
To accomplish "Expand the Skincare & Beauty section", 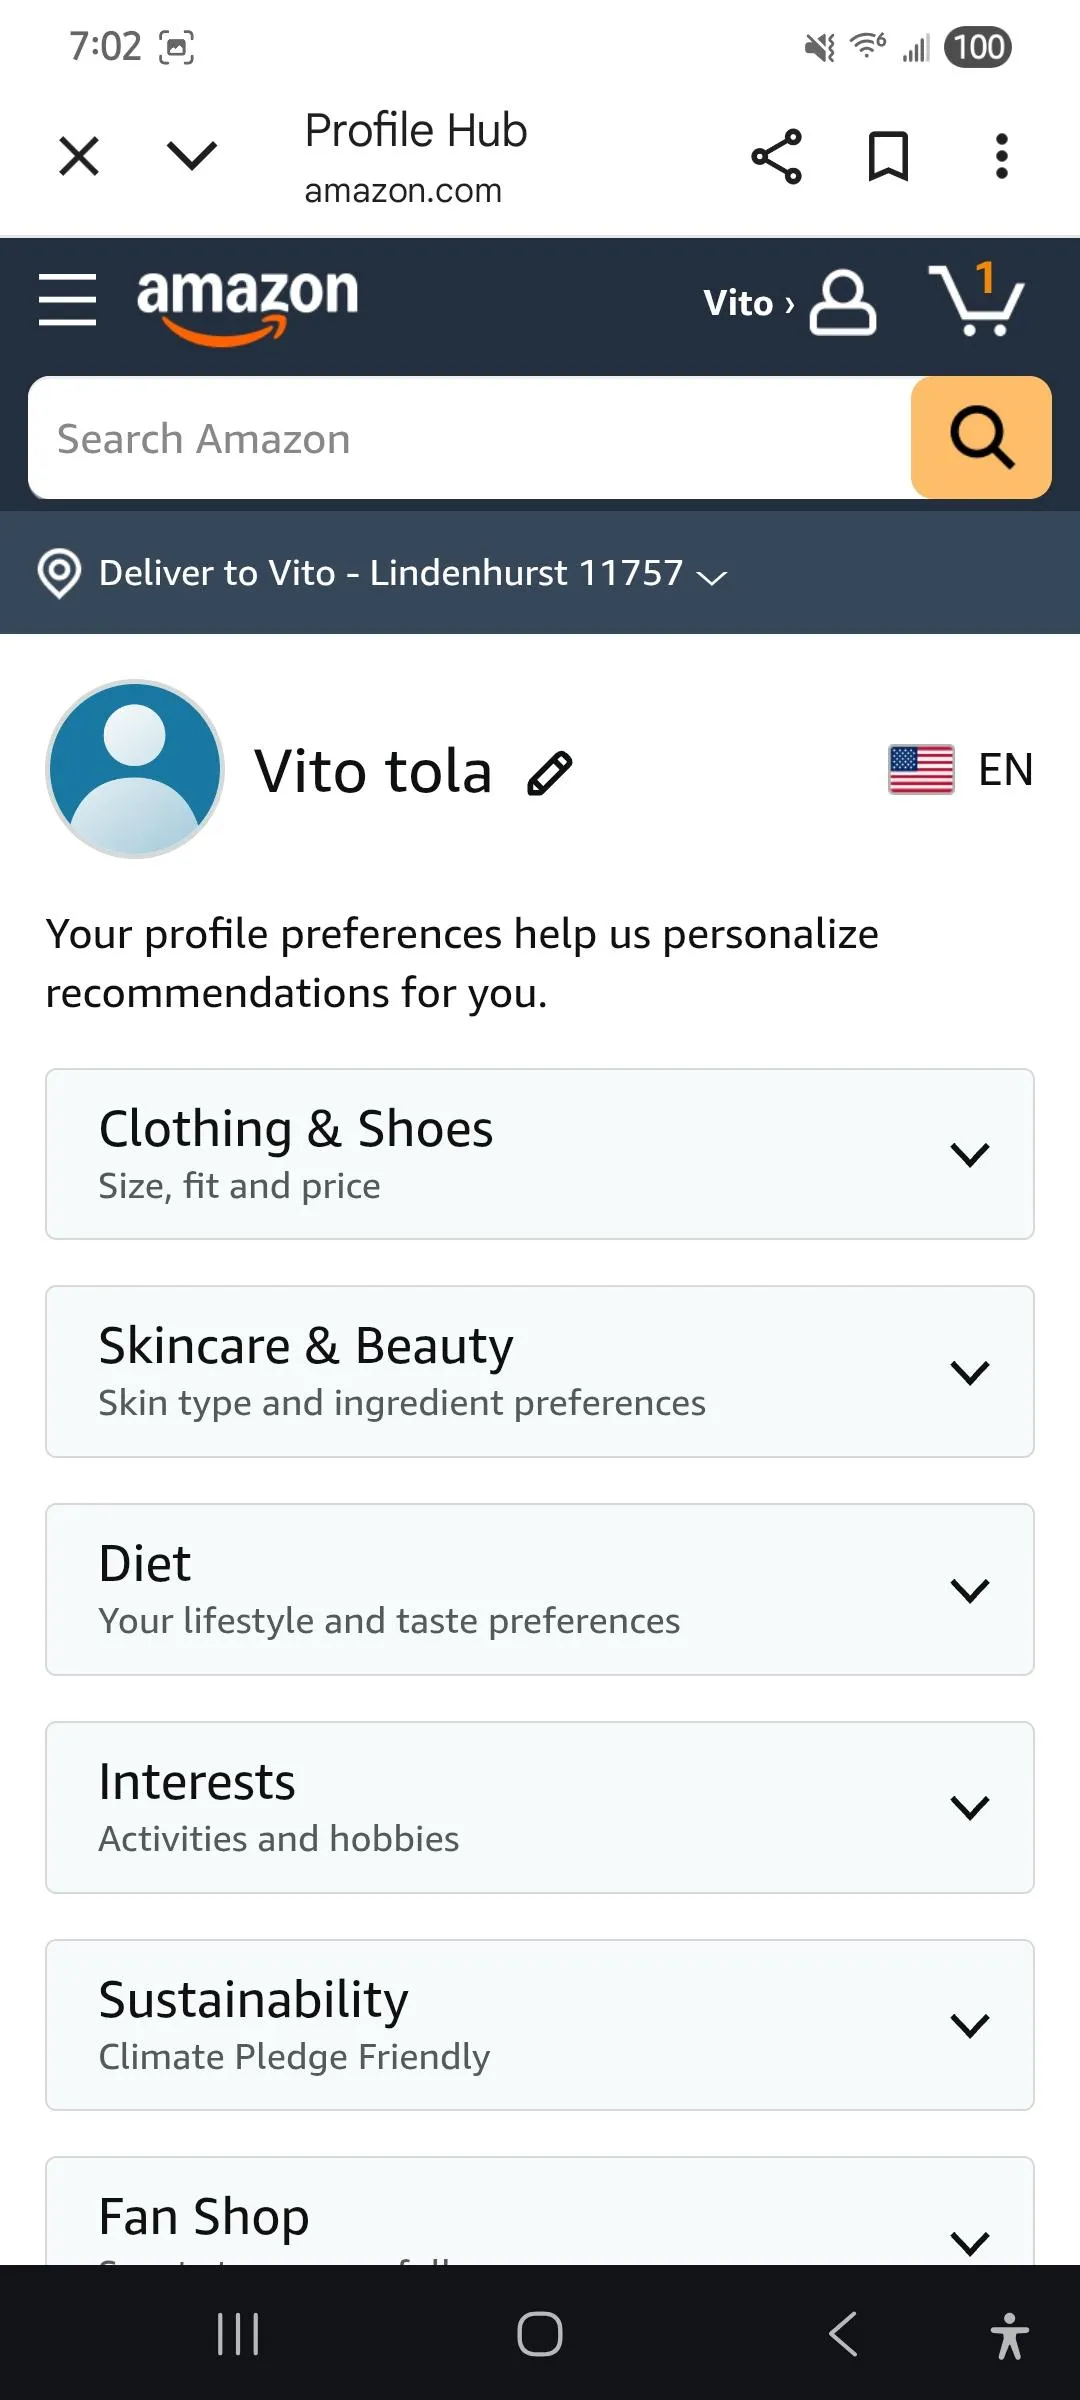I will tap(540, 1371).
